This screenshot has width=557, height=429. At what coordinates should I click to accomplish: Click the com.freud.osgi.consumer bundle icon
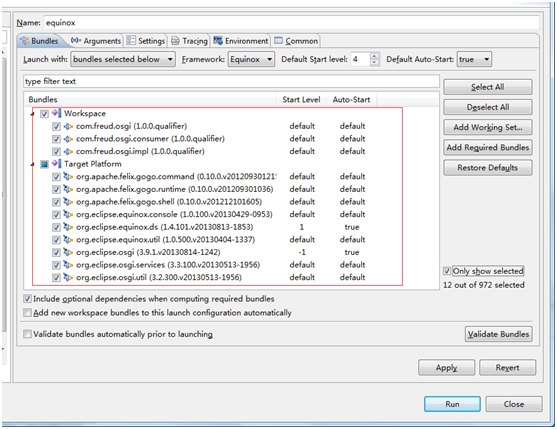pyautogui.click(x=68, y=139)
